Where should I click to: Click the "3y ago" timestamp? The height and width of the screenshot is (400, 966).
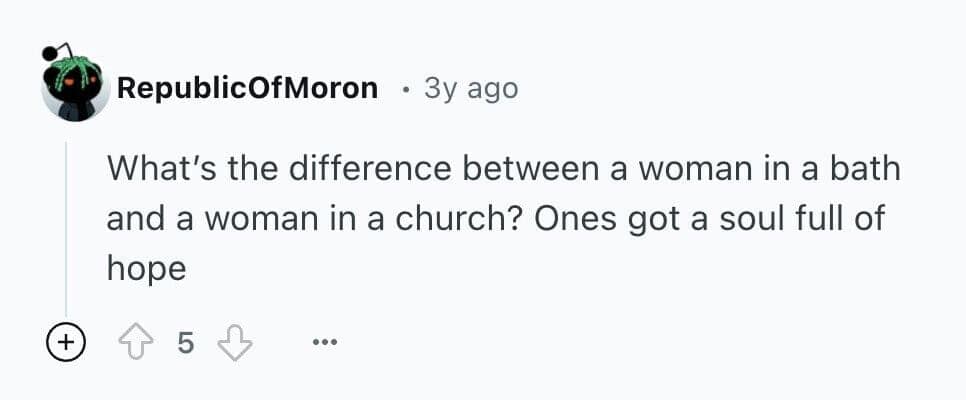coord(471,88)
